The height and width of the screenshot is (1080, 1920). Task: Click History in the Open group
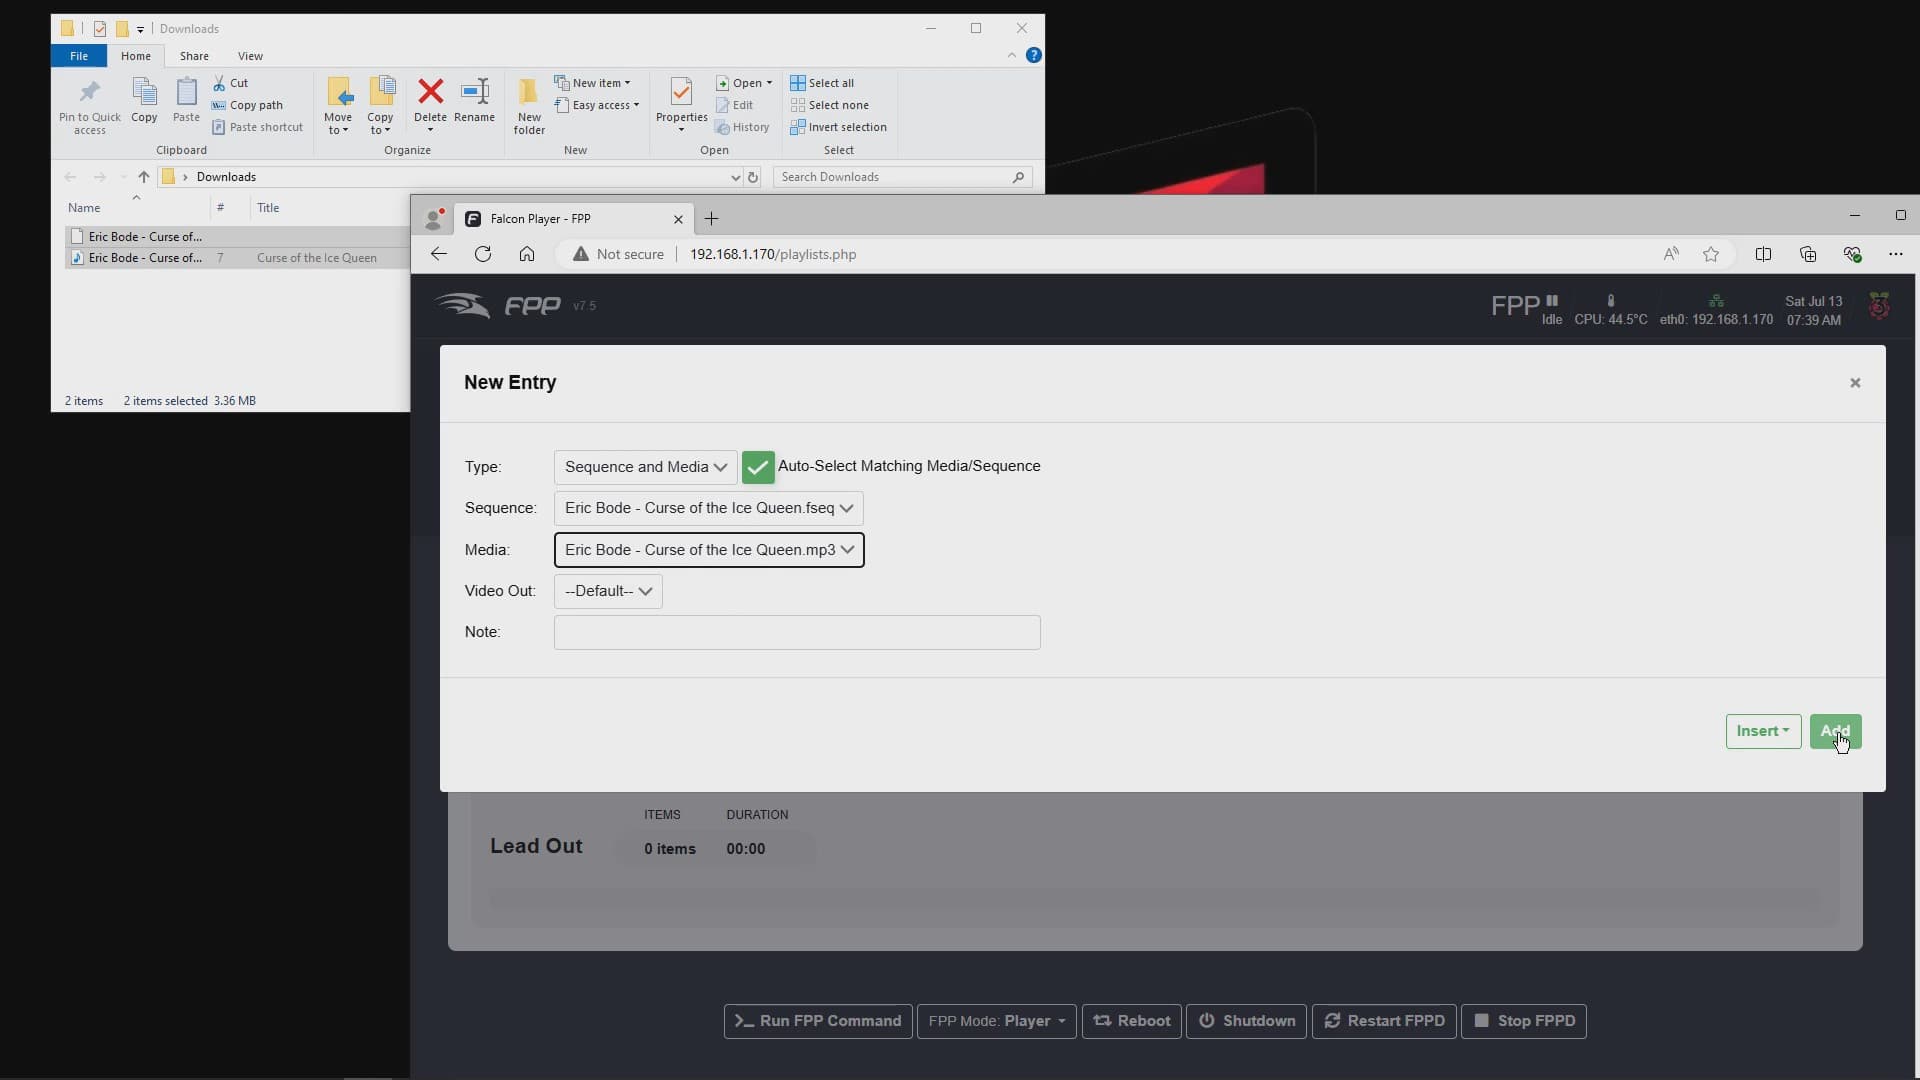[x=742, y=127]
